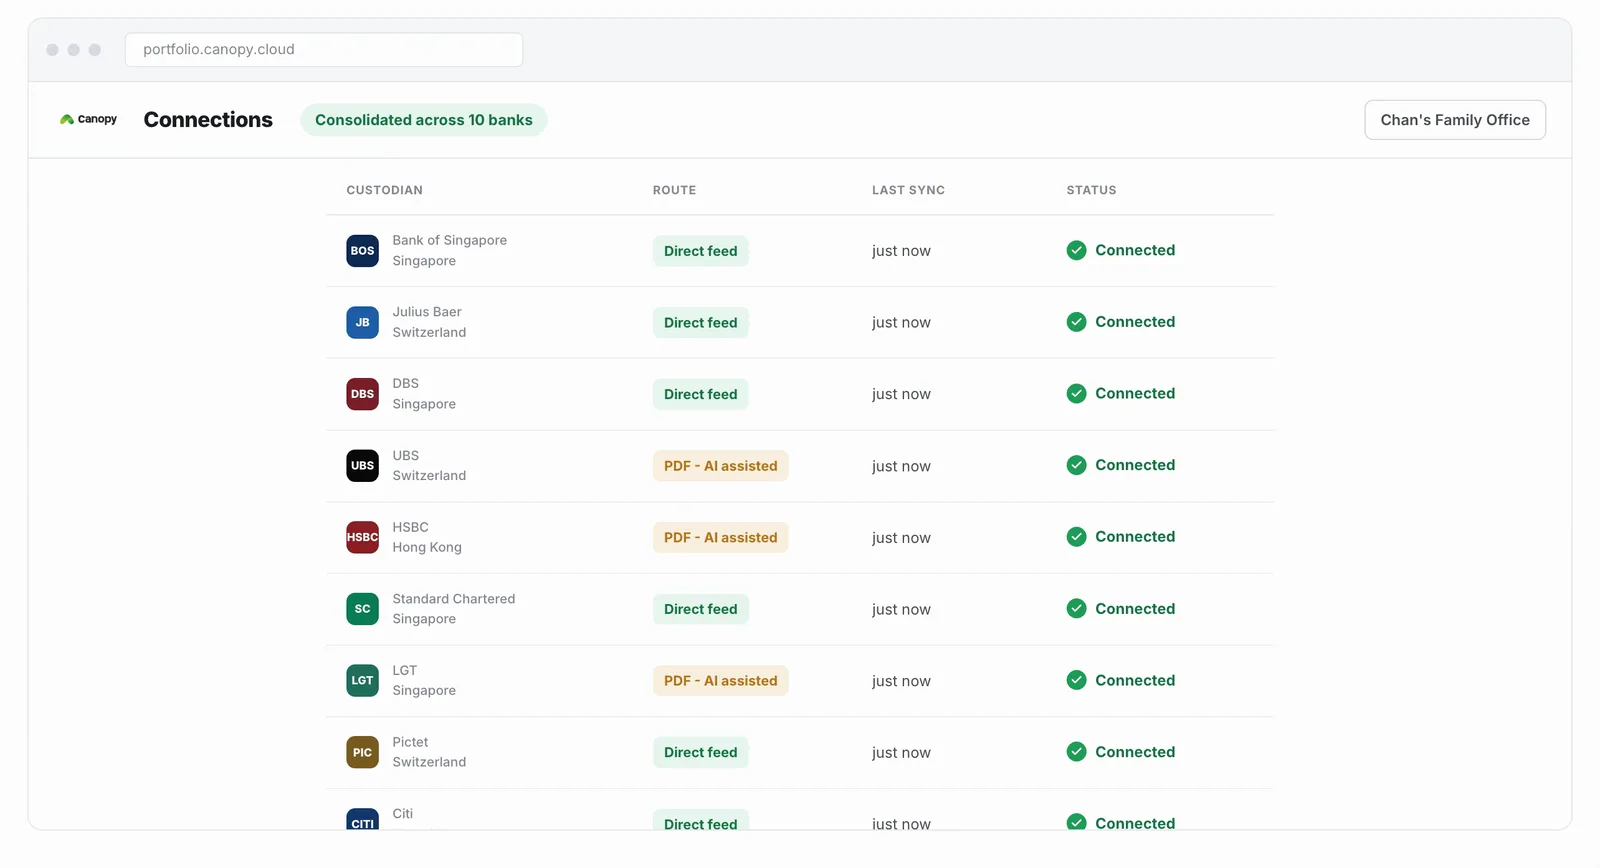Click the Citi custodian name
Viewport: 1600px width, 868px height.
pos(403,814)
